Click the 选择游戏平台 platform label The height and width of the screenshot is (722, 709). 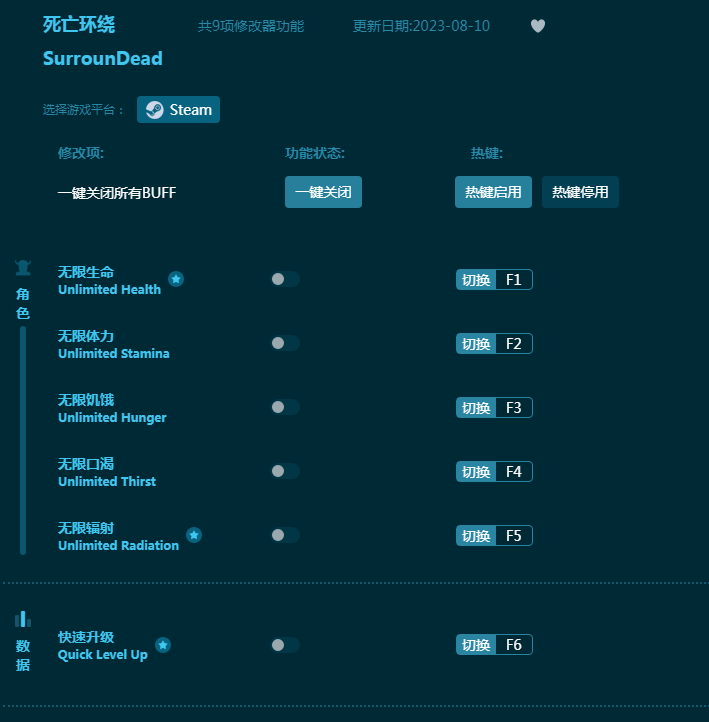click(83, 110)
